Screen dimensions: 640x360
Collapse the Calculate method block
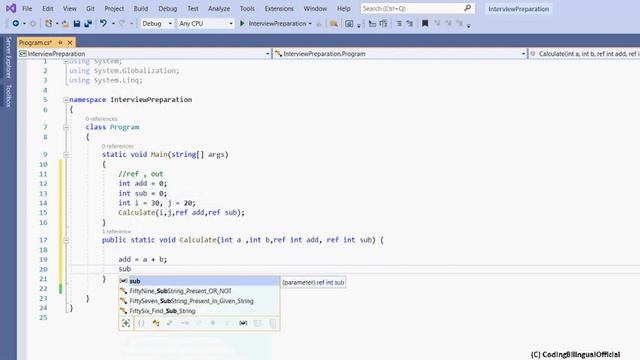coord(66,240)
